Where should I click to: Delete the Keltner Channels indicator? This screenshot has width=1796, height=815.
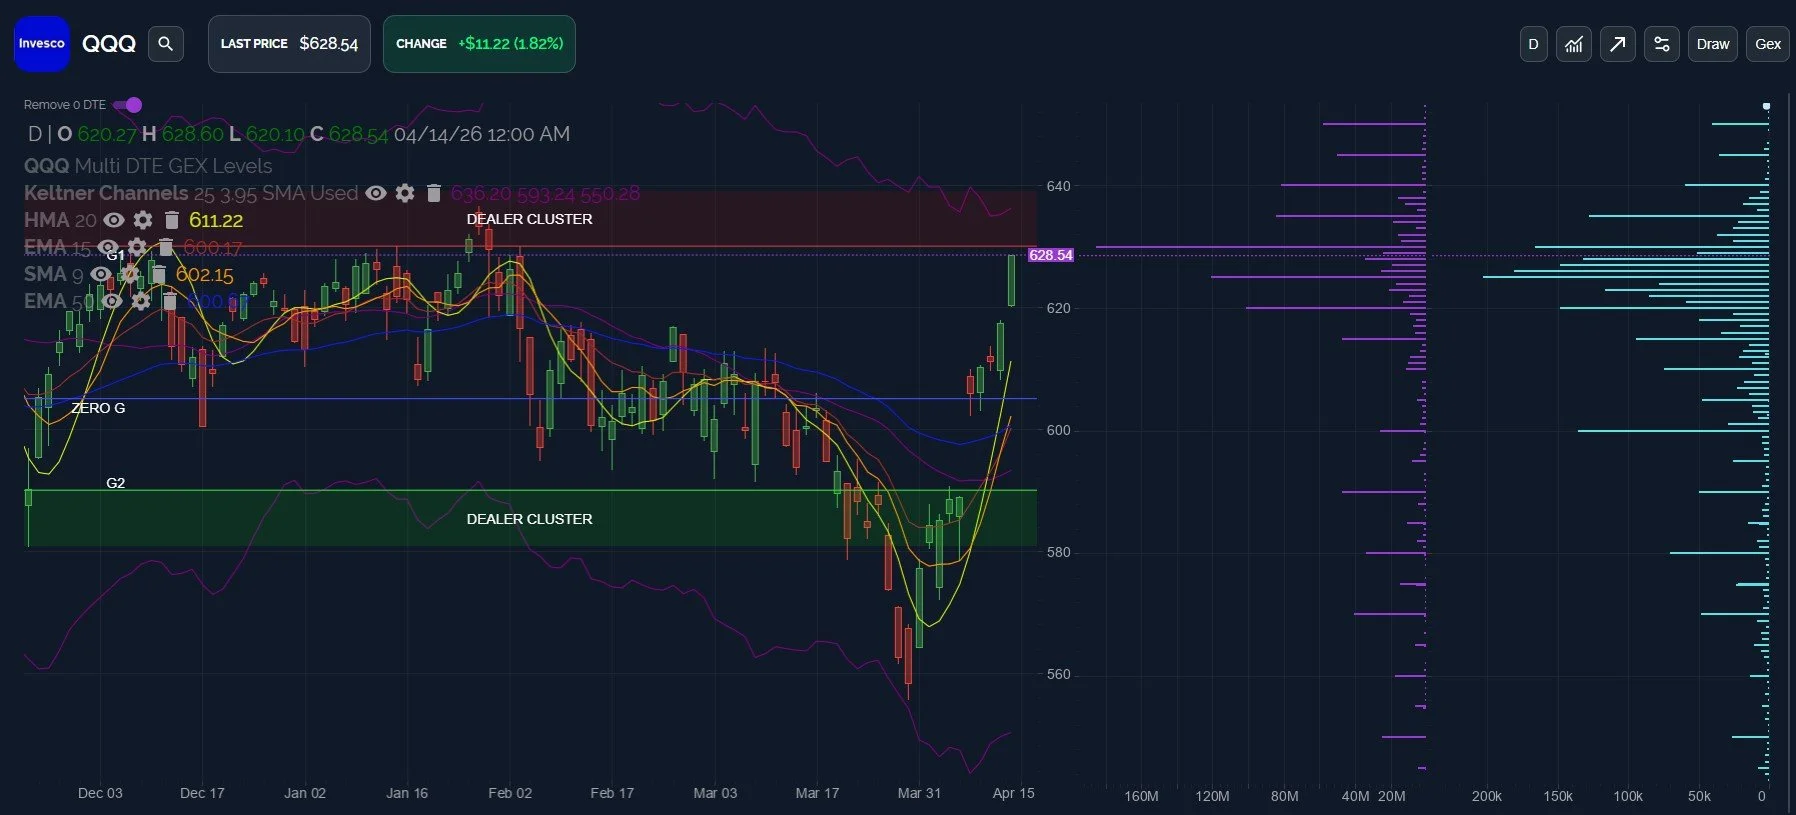click(x=434, y=193)
